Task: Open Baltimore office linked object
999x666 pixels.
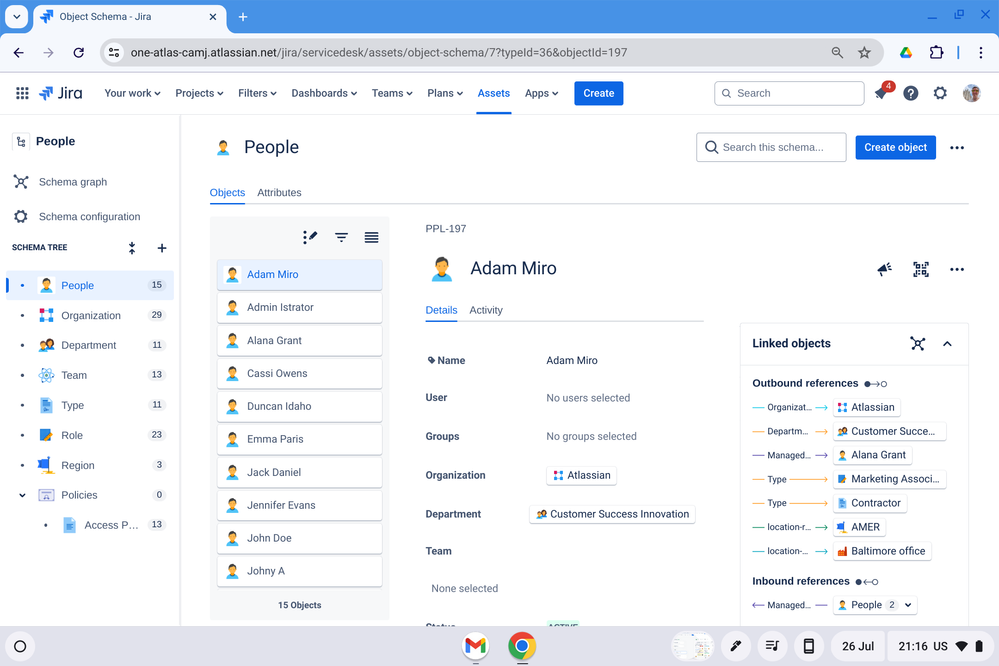Action: pyautogui.click(x=882, y=551)
